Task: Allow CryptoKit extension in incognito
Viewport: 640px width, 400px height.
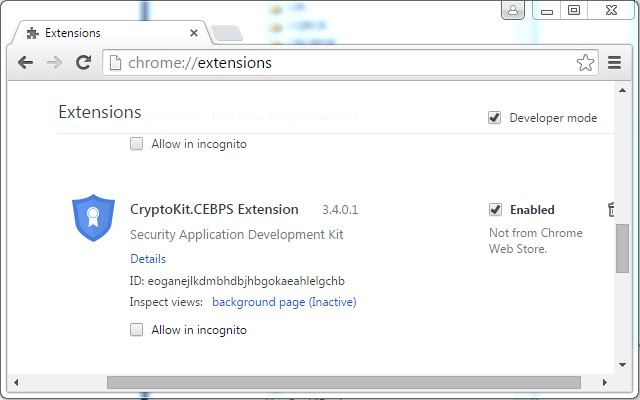Action: (136, 329)
